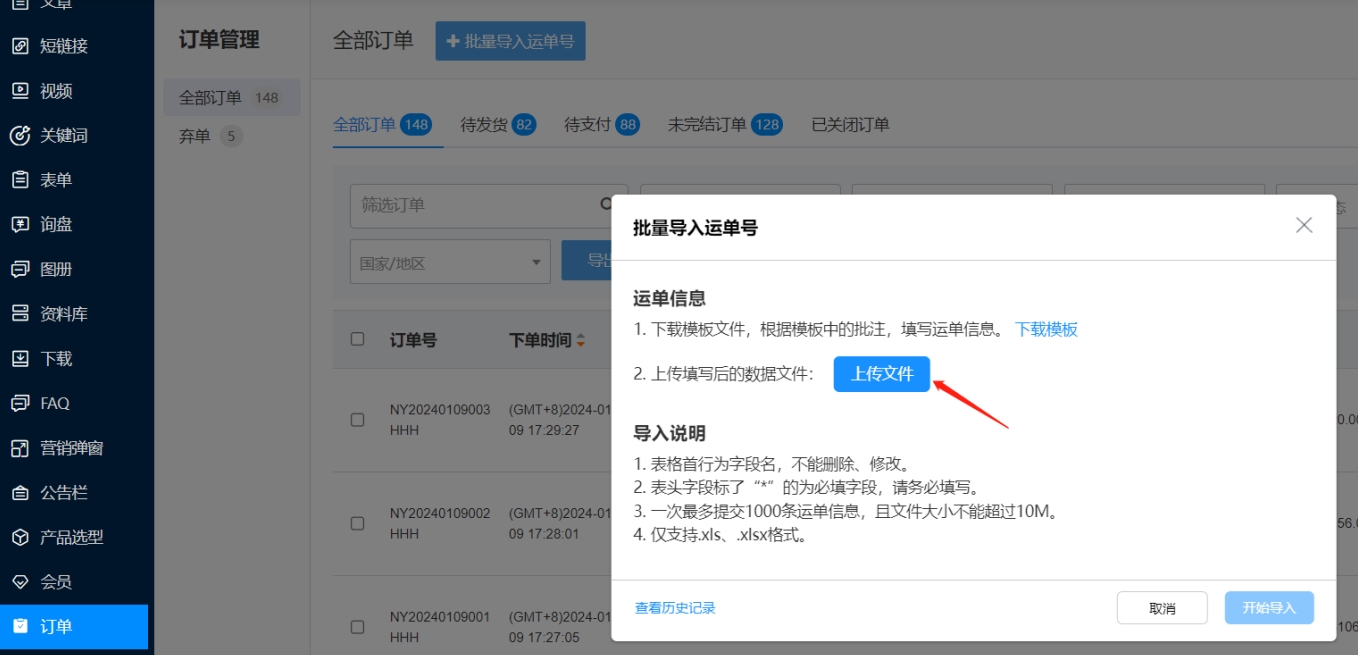The height and width of the screenshot is (655, 1358).
Task: Click the 询盘 inquiry icon in sidebar
Action: (20, 224)
